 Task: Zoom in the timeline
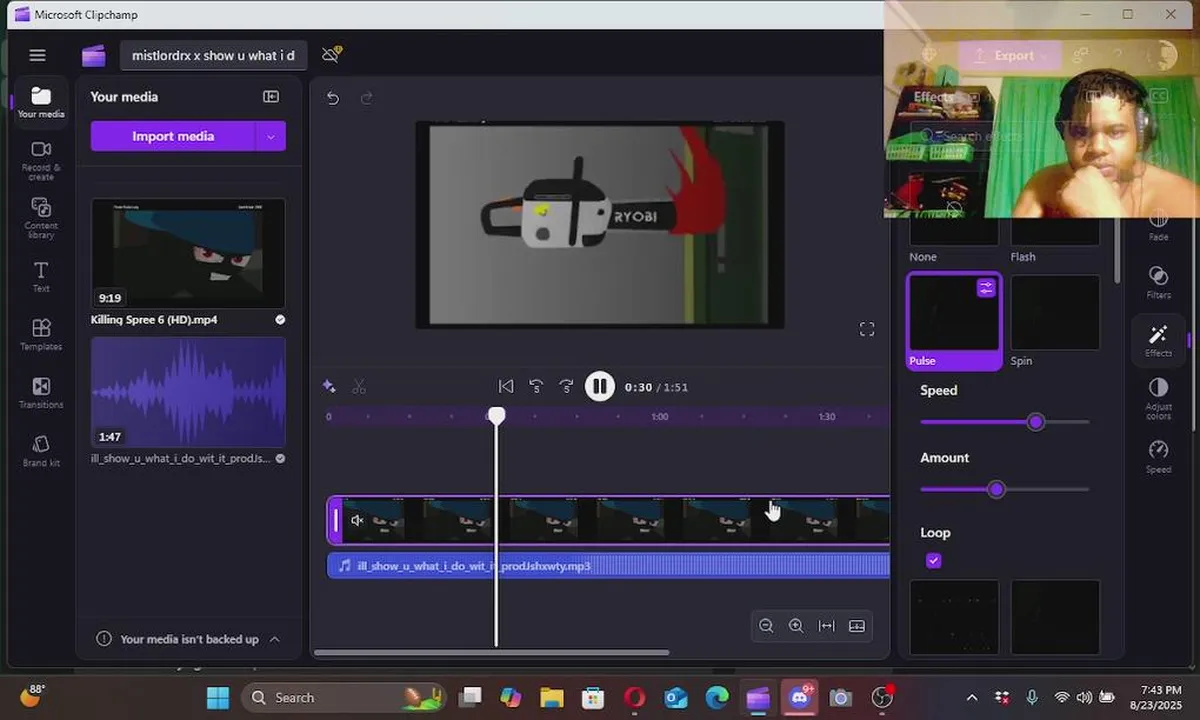click(796, 626)
